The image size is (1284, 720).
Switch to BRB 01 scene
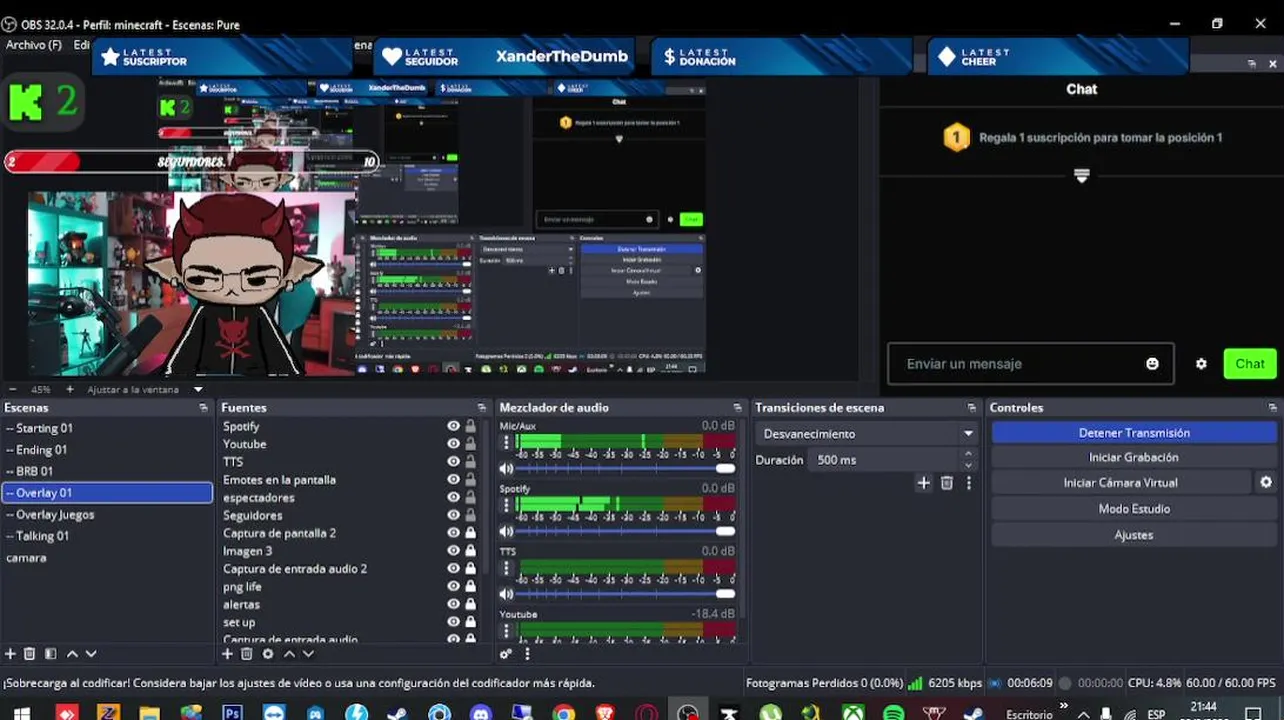pos(108,471)
